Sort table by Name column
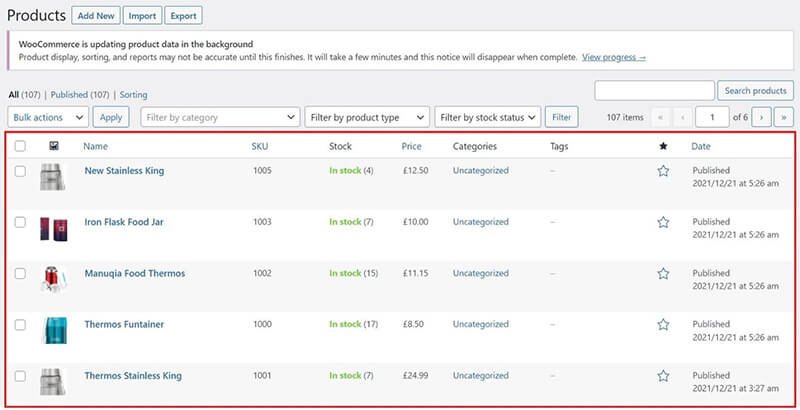This screenshot has width=800, height=410. [x=95, y=146]
